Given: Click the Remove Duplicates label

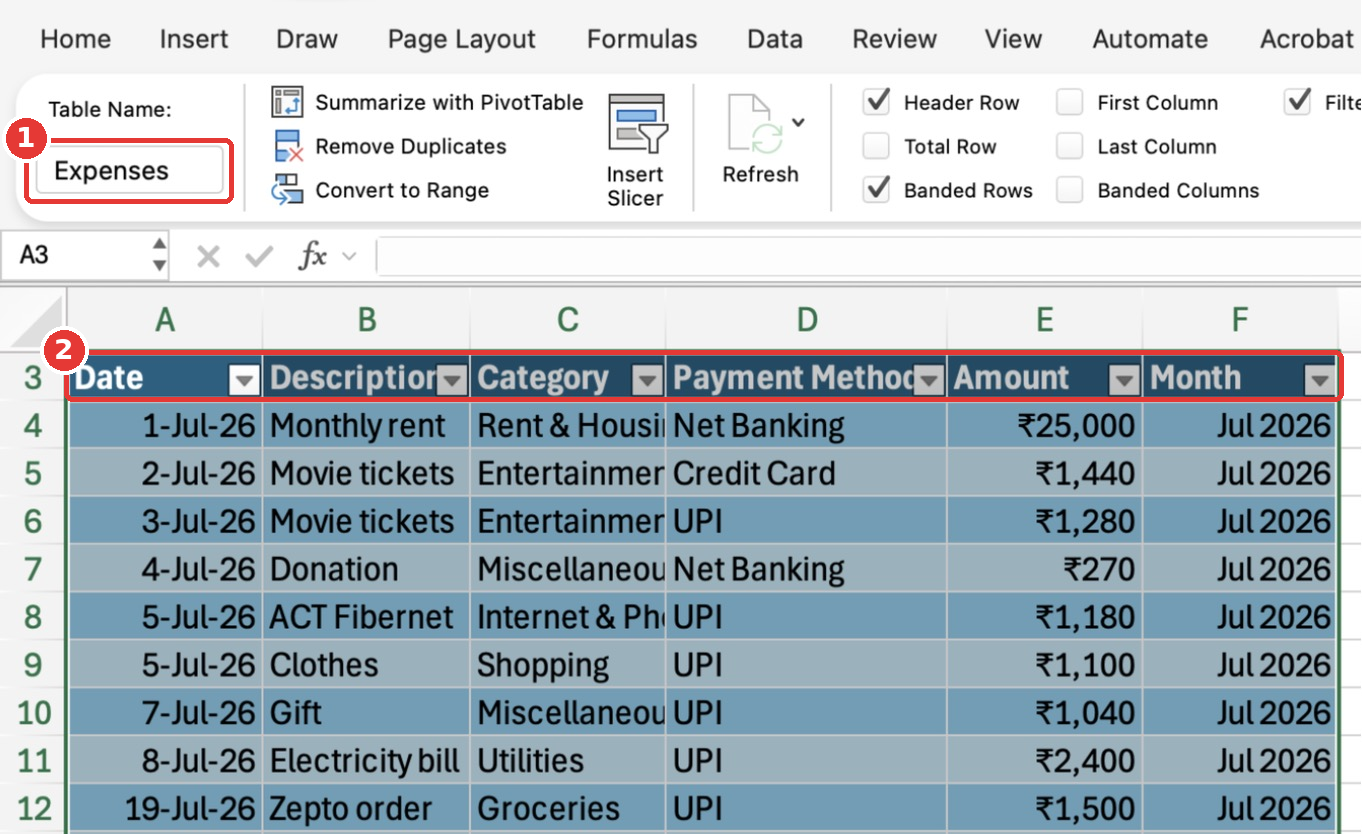Looking at the screenshot, I should [x=411, y=147].
